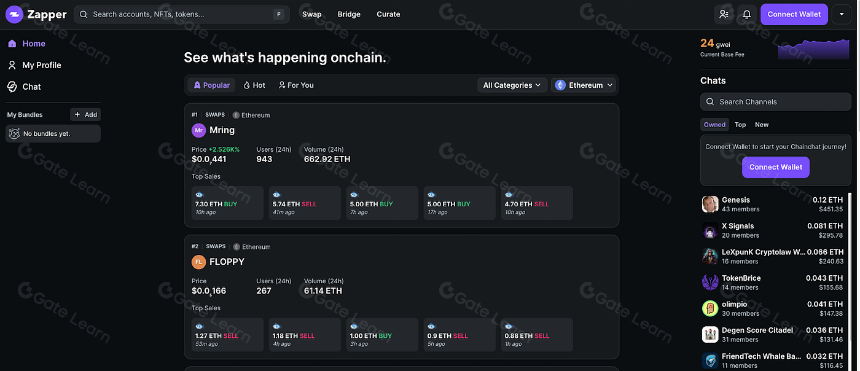The width and height of the screenshot is (860, 371).
Task: Open the FriendTech Whale channel avatar
Action: [x=710, y=361]
